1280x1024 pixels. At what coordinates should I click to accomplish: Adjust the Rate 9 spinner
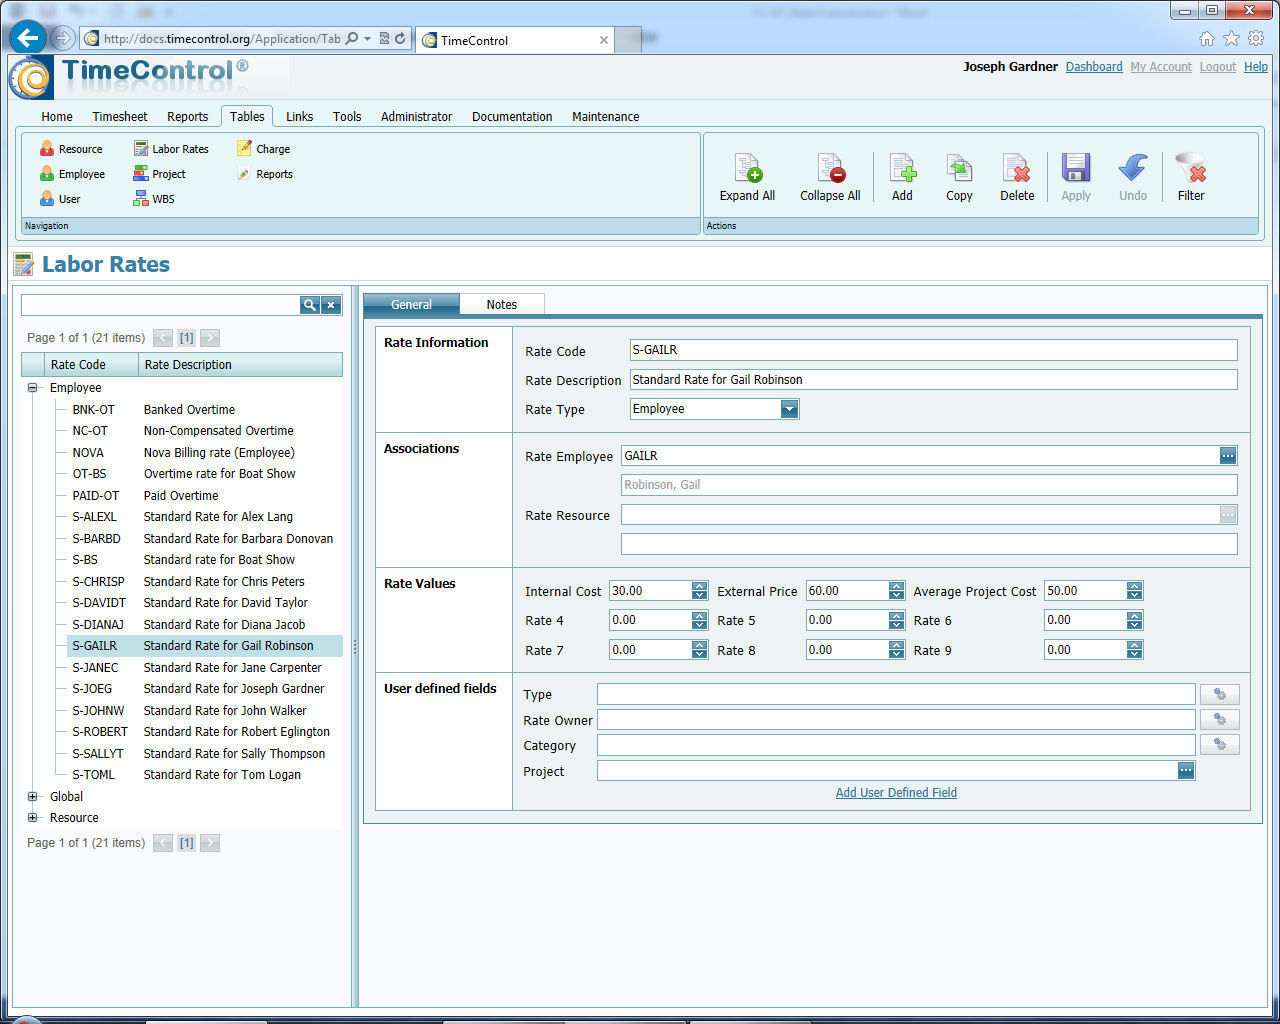(x=1134, y=649)
